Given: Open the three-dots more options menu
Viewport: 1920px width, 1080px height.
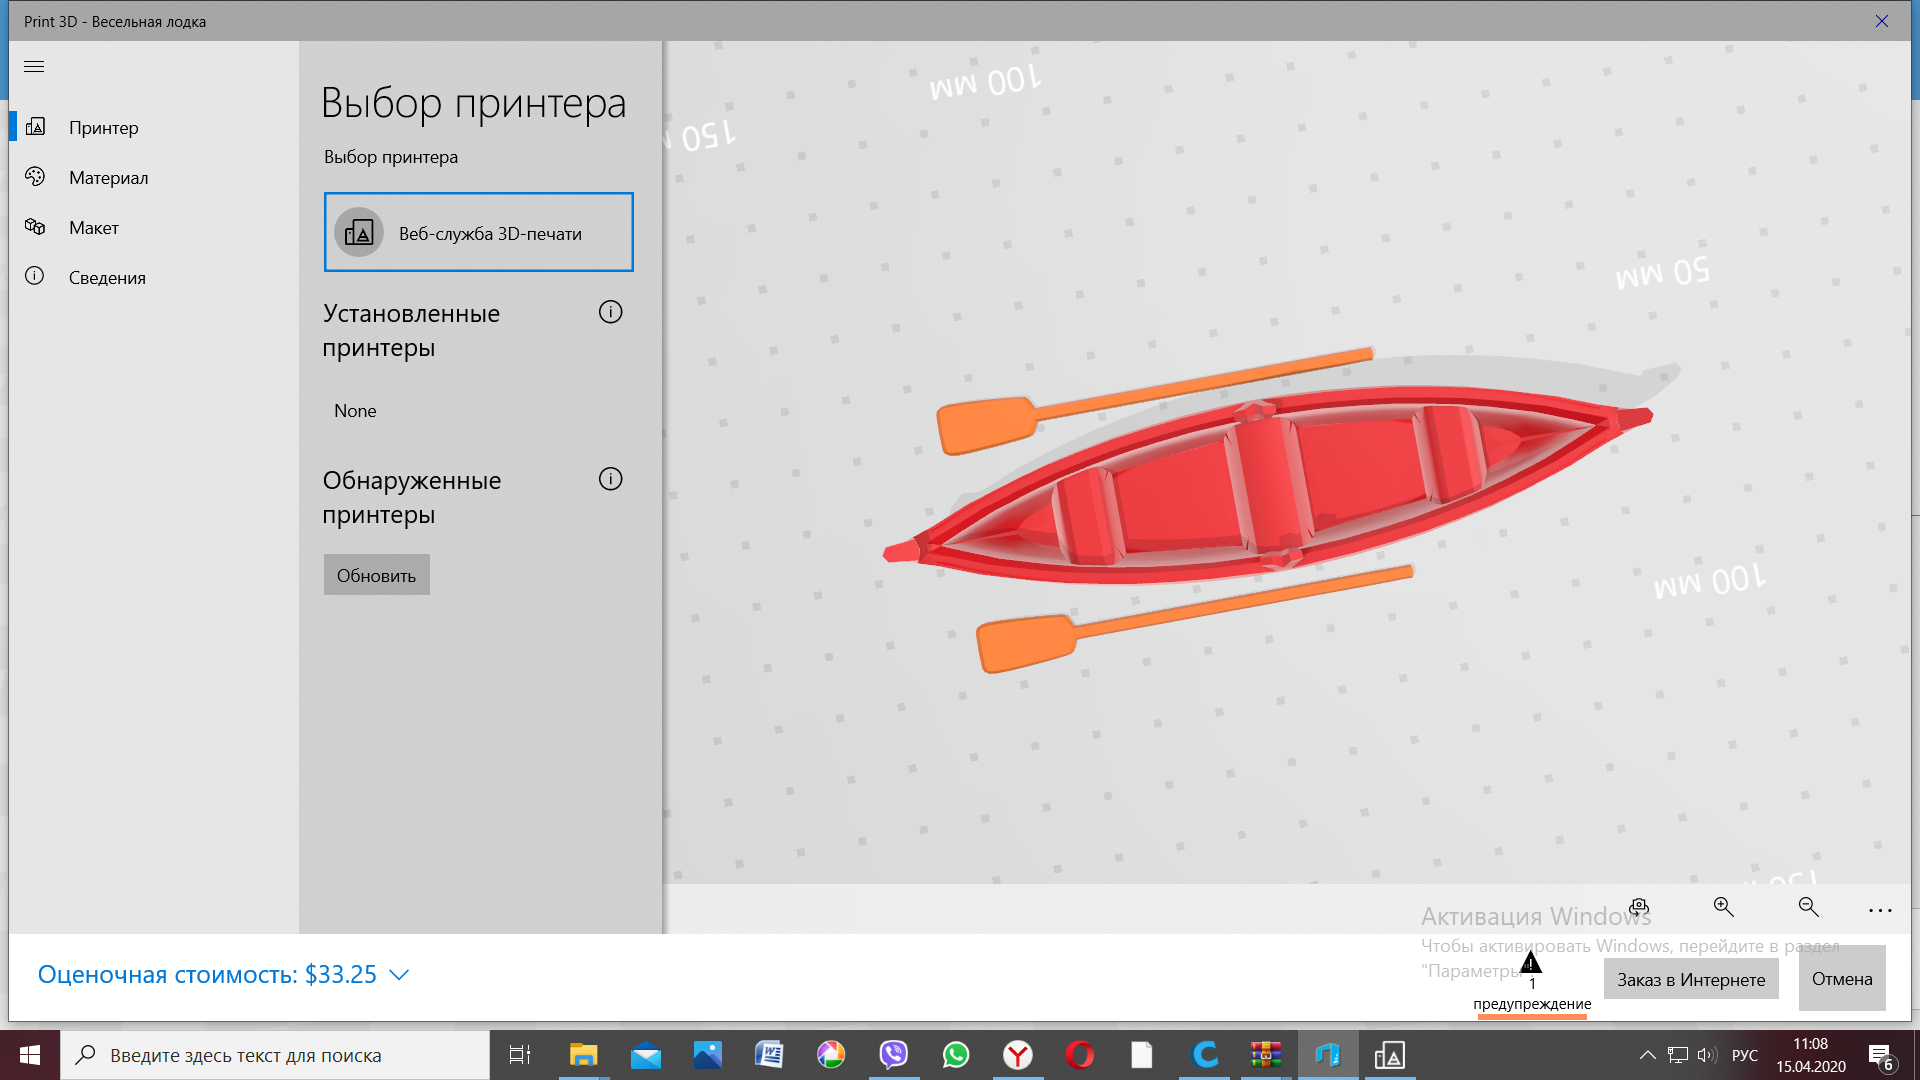Looking at the screenshot, I should [1880, 910].
